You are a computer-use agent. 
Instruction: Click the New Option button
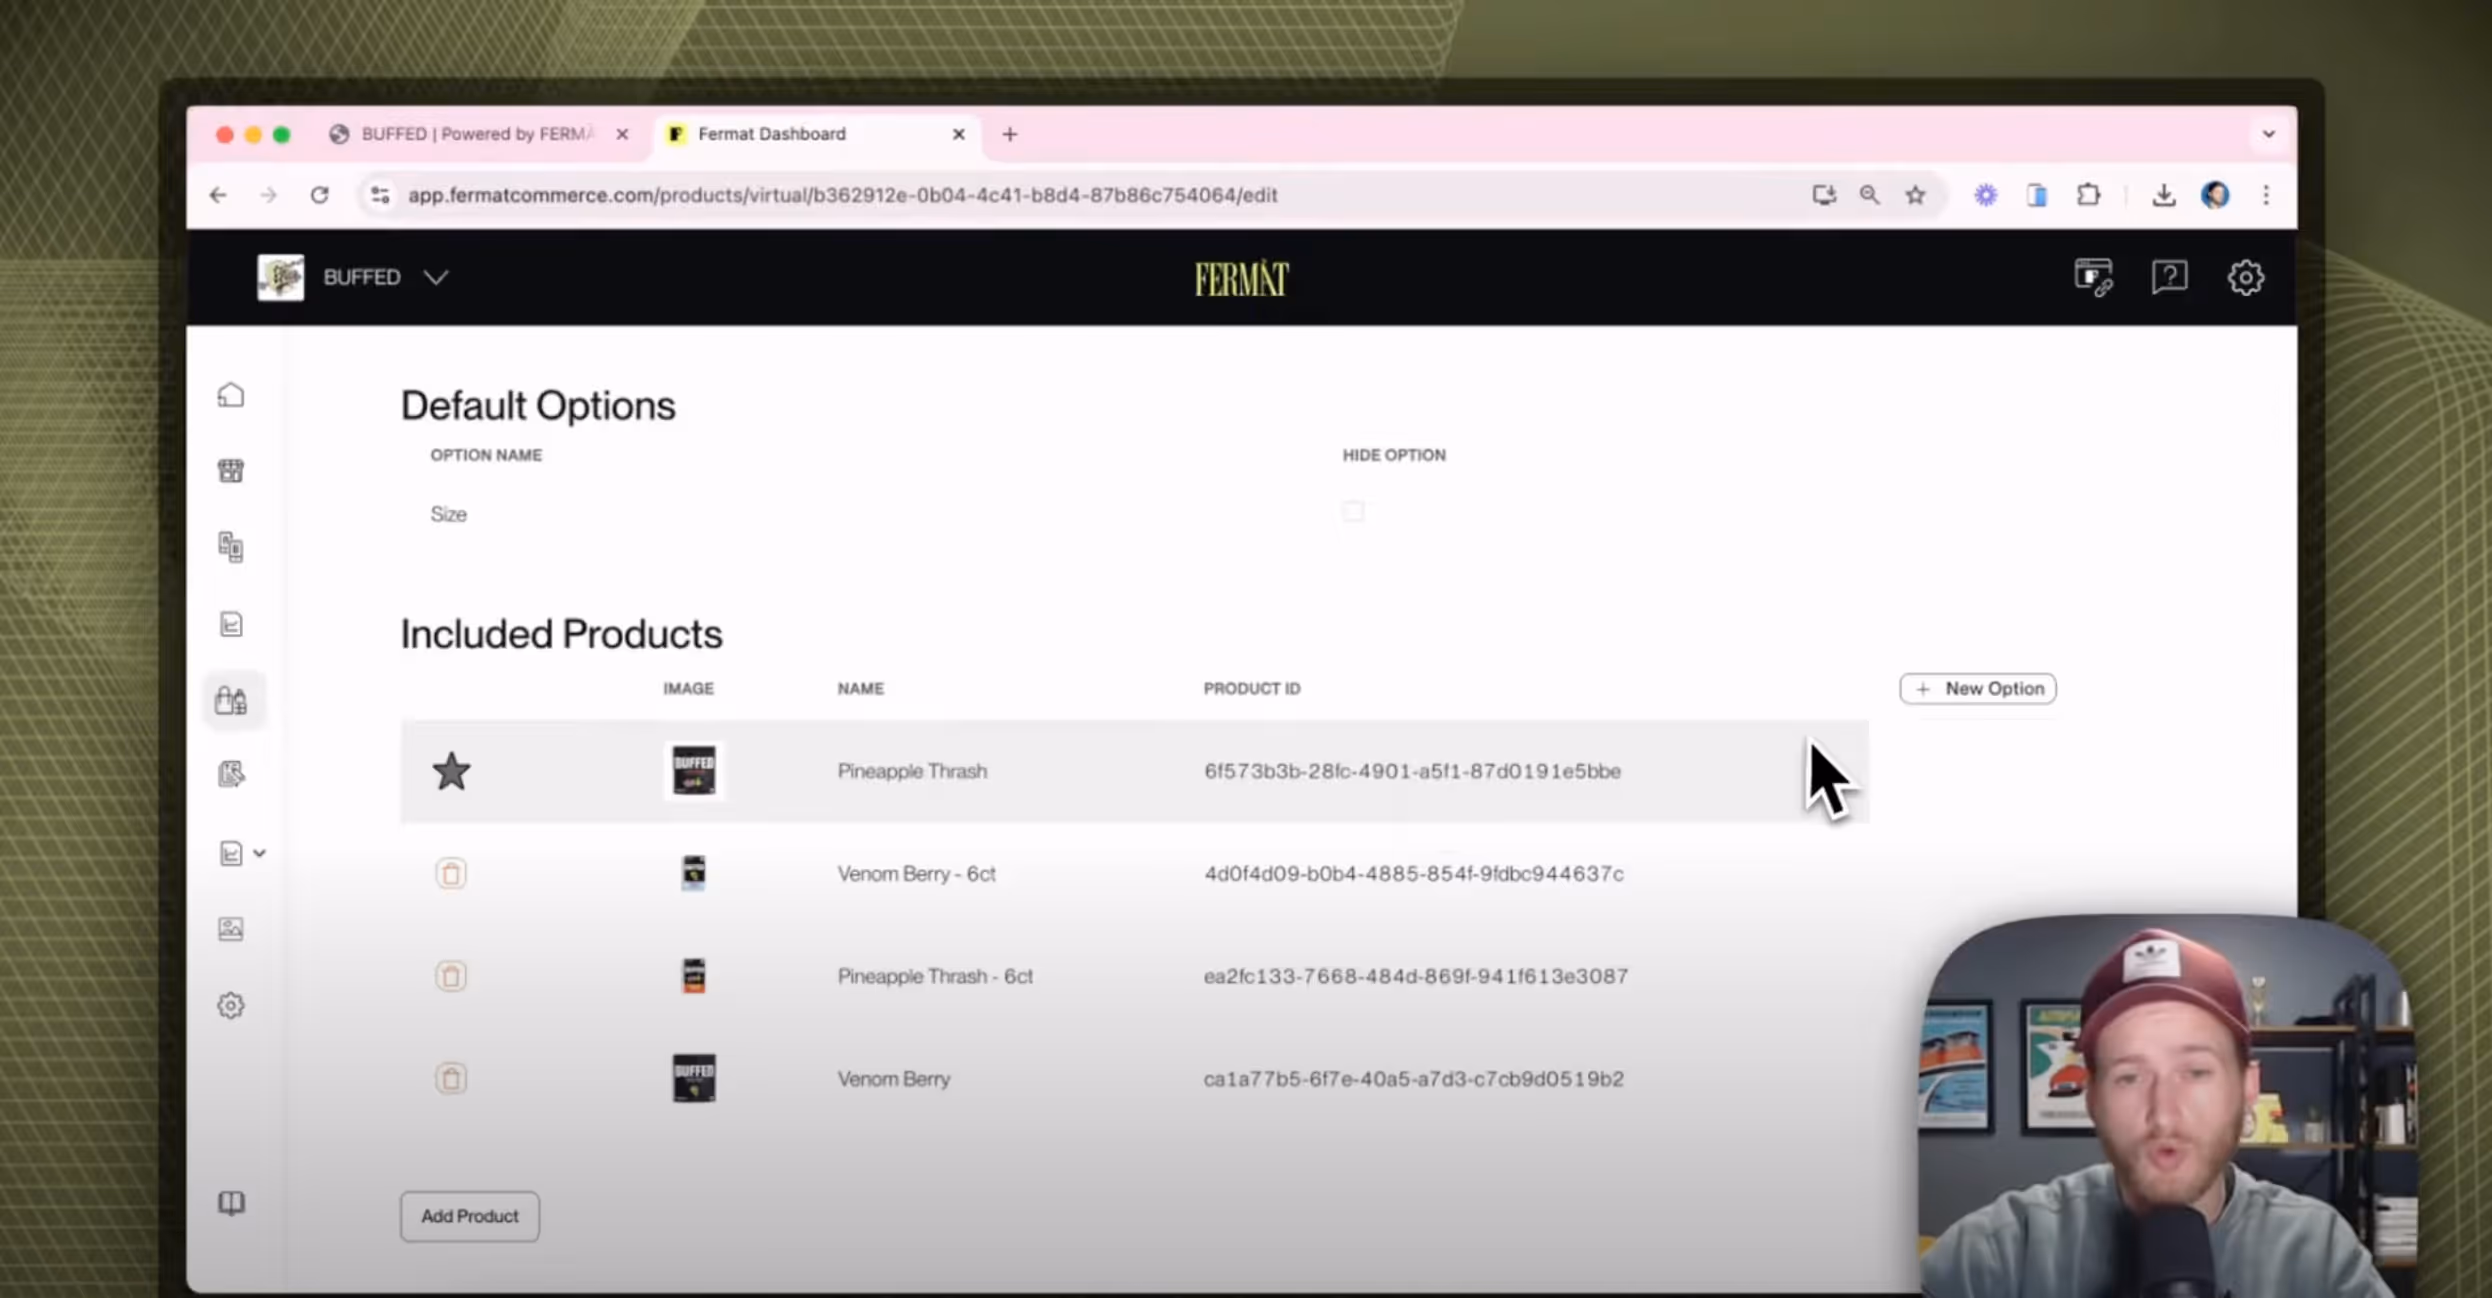[1977, 688]
